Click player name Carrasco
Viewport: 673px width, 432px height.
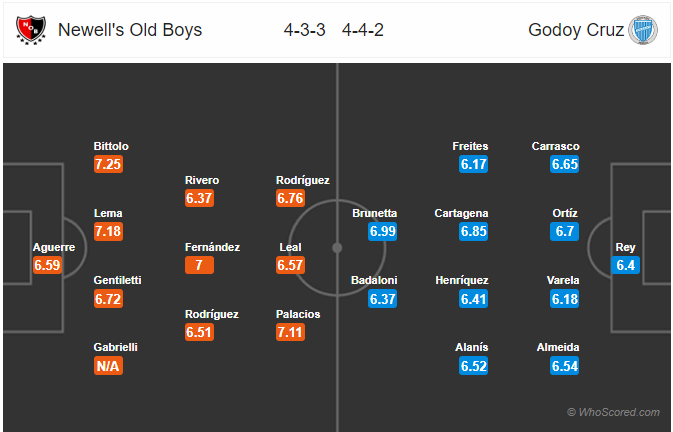point(555,146)
